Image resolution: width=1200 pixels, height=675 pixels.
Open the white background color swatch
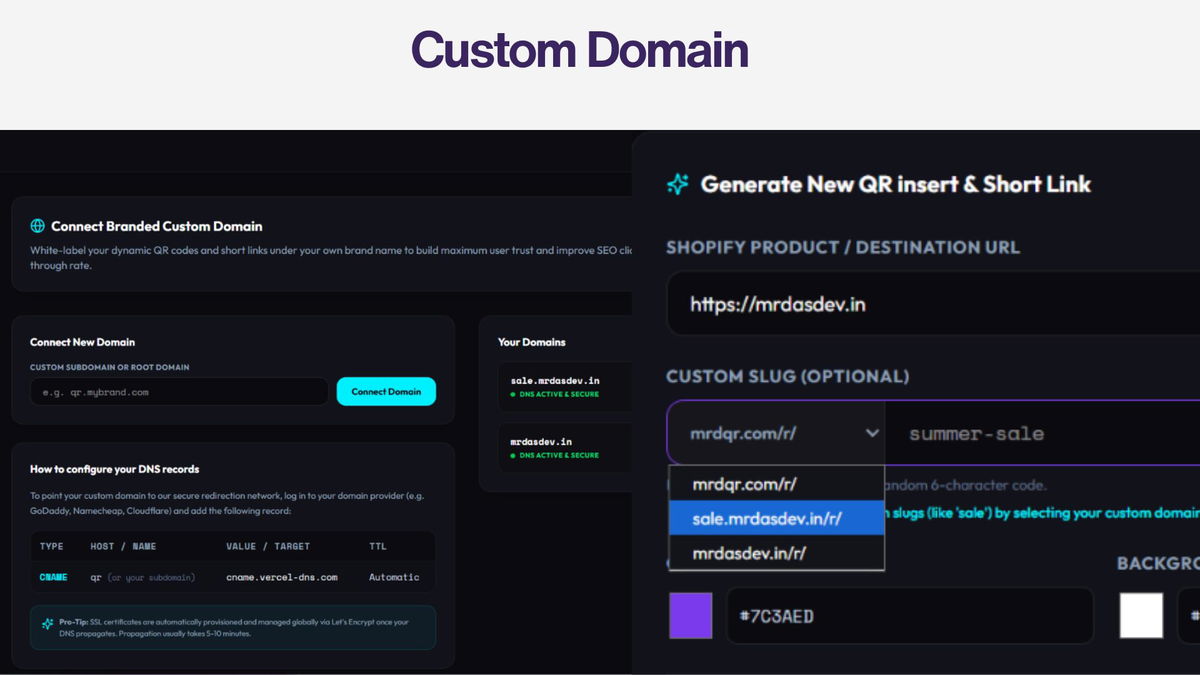click(1141, 615)
